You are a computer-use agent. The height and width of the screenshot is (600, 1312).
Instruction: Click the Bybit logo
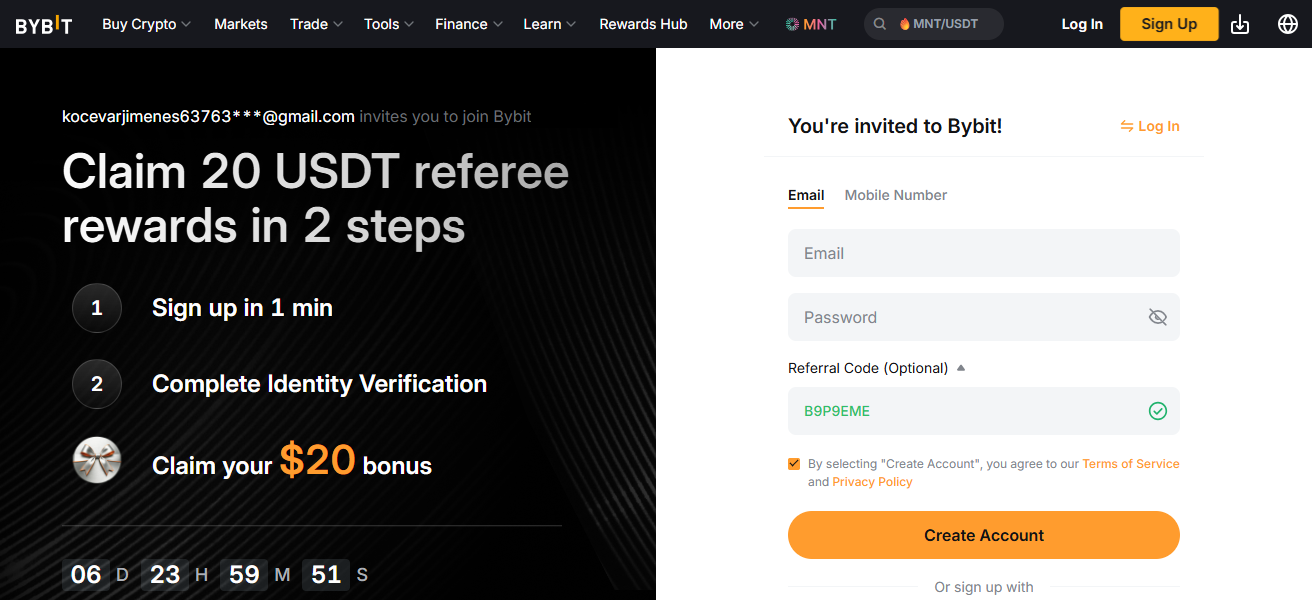click(43, 24)
